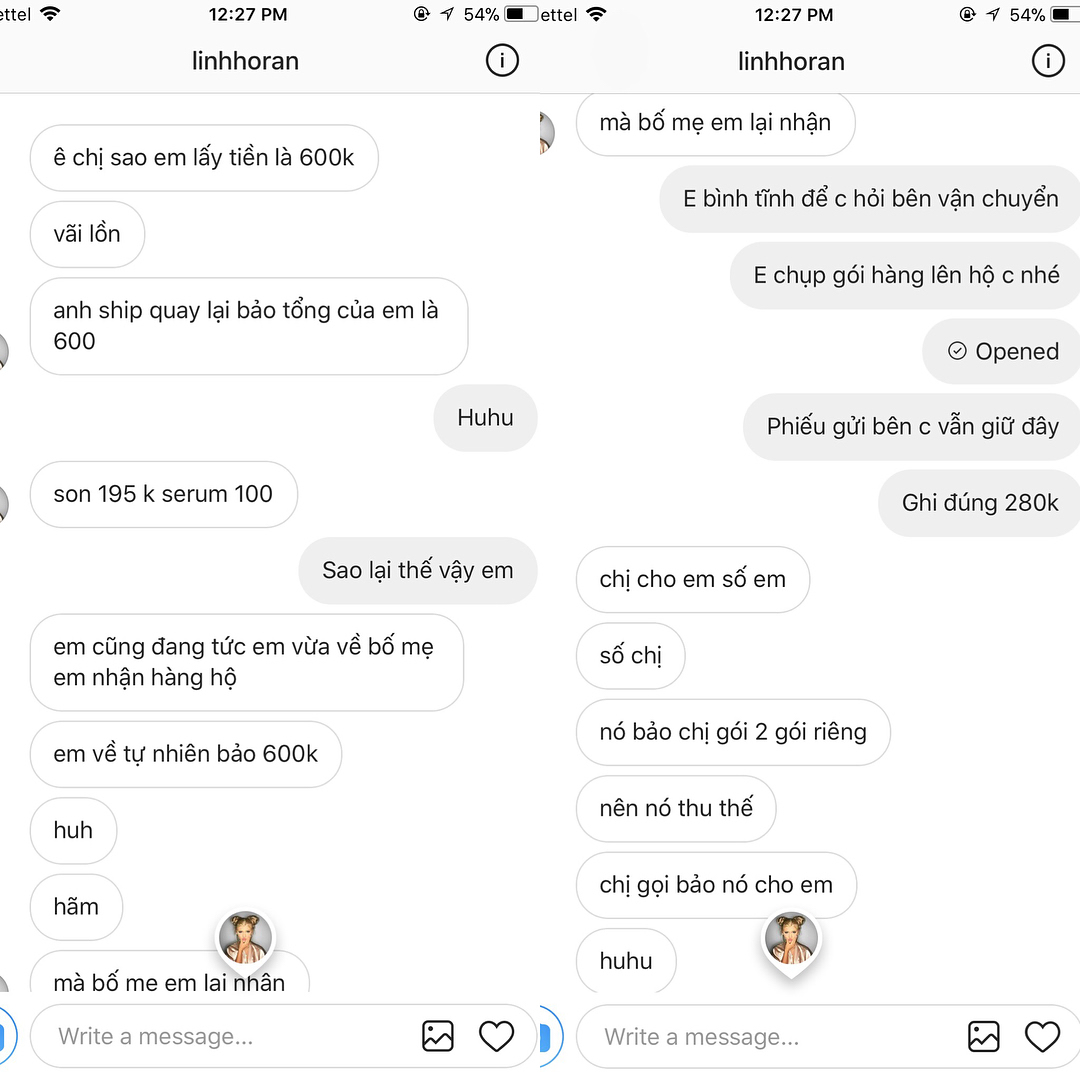This screenshot has width=1080, height=1080.
Task: Tap the battery icon in the right status bar
Action: [x=1063, y=14]
